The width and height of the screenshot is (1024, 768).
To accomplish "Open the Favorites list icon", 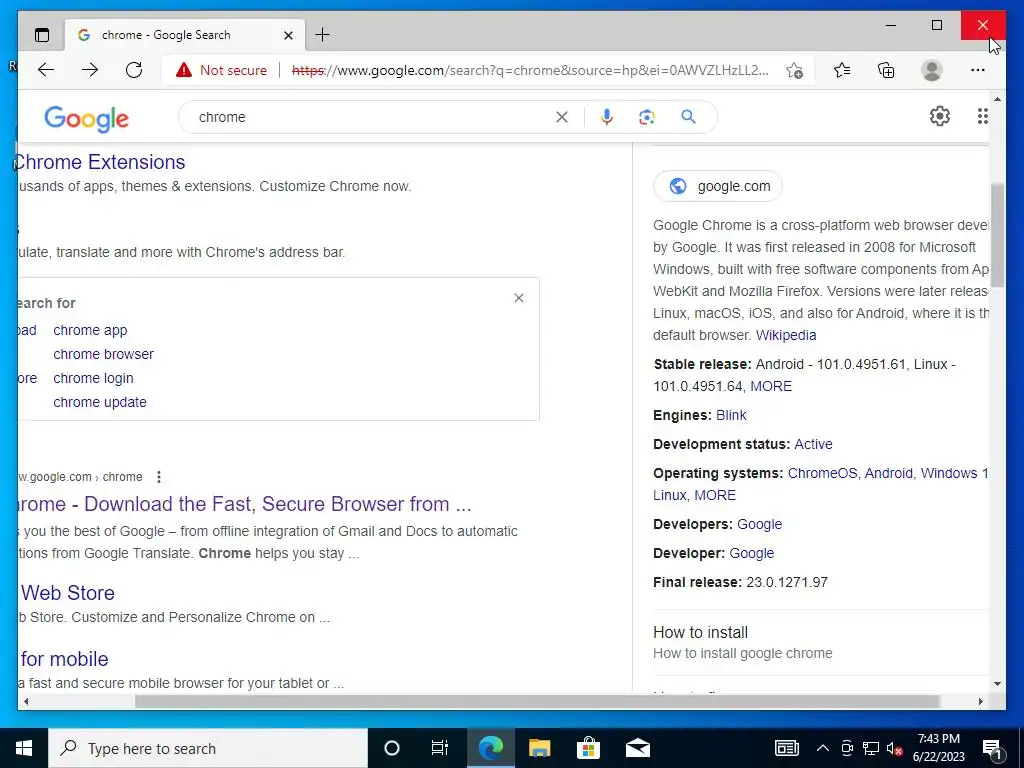I will 842,71.
